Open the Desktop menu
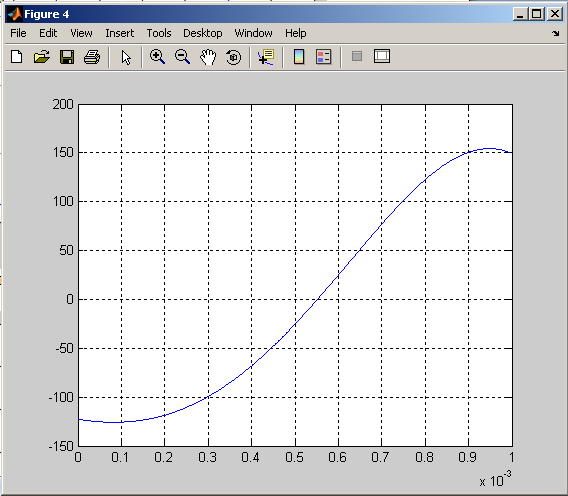Screen dimensions: 568x496 pyautogui.click(x=202, y=33)
